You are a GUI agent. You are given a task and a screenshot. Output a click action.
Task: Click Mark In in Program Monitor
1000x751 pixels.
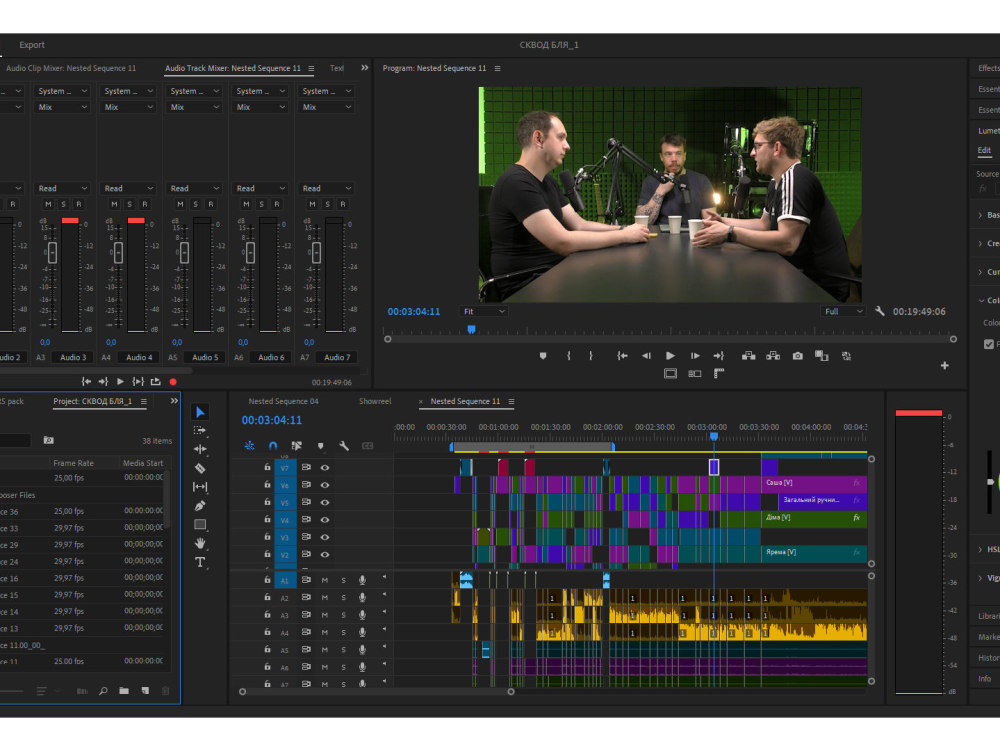pyautogui.click(x=568, y=356)
